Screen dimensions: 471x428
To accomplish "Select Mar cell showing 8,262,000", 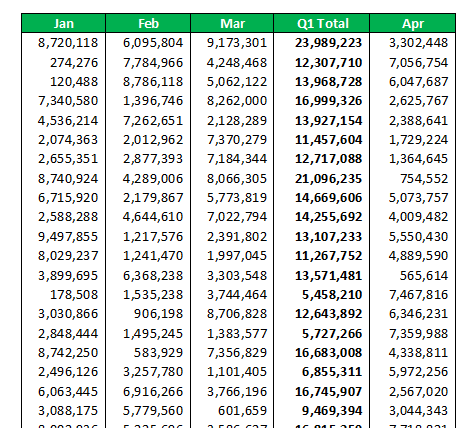I will point(232,101).
